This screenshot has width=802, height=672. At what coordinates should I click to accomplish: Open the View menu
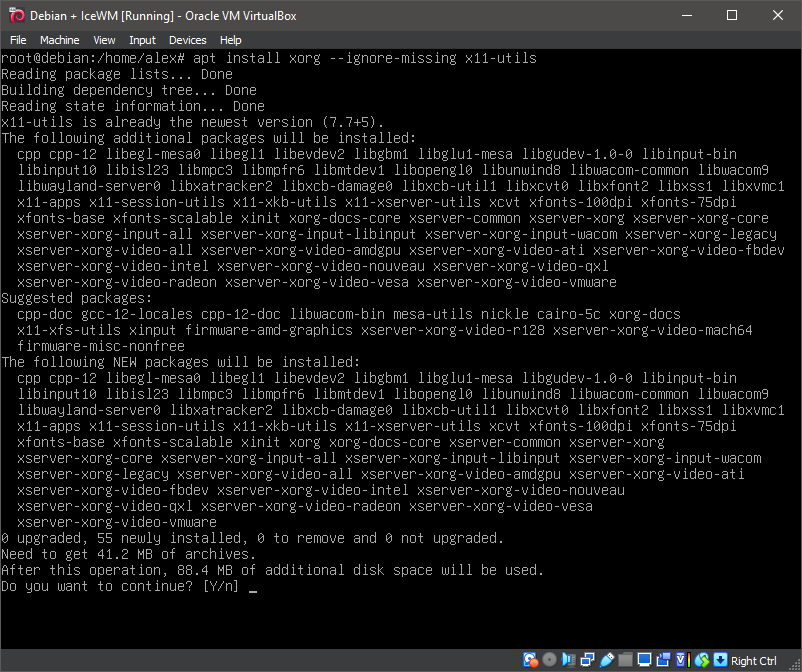coord(103,39)
